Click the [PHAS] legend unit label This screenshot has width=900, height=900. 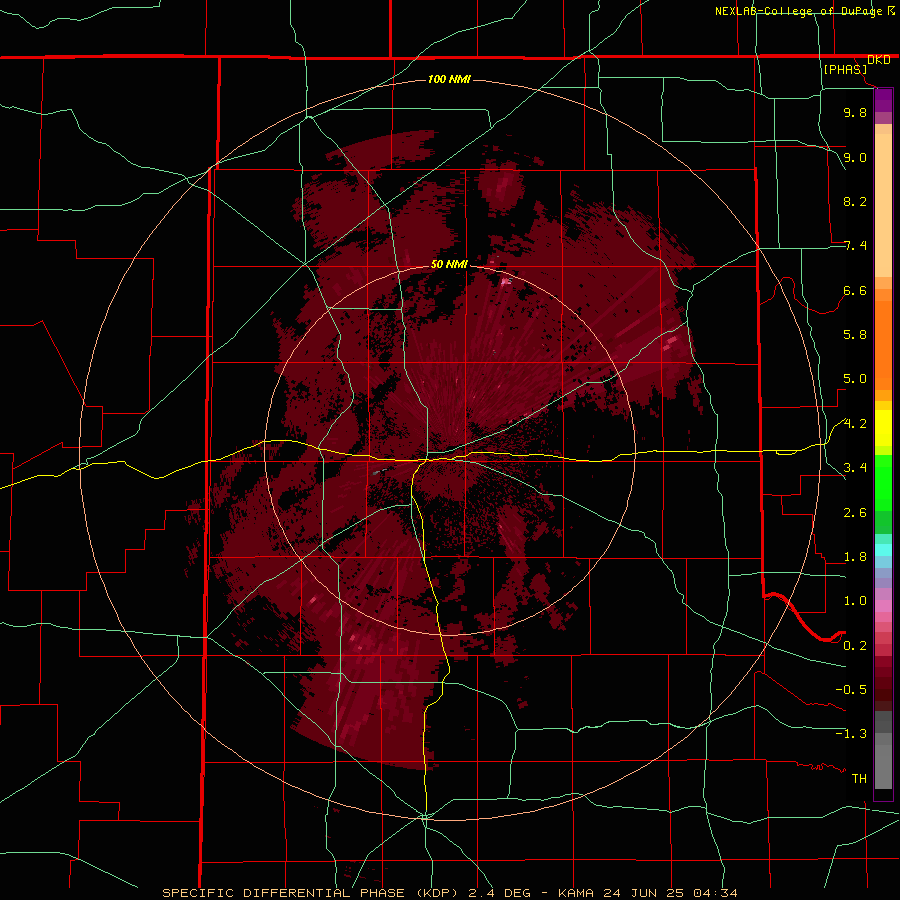(x=845, y=69)
